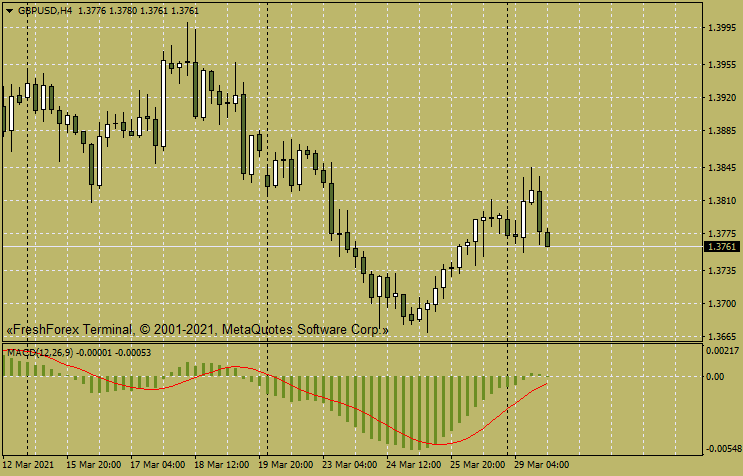
Task: Click the 23 Mar 04:00 time label
Action: coord(349,465)
